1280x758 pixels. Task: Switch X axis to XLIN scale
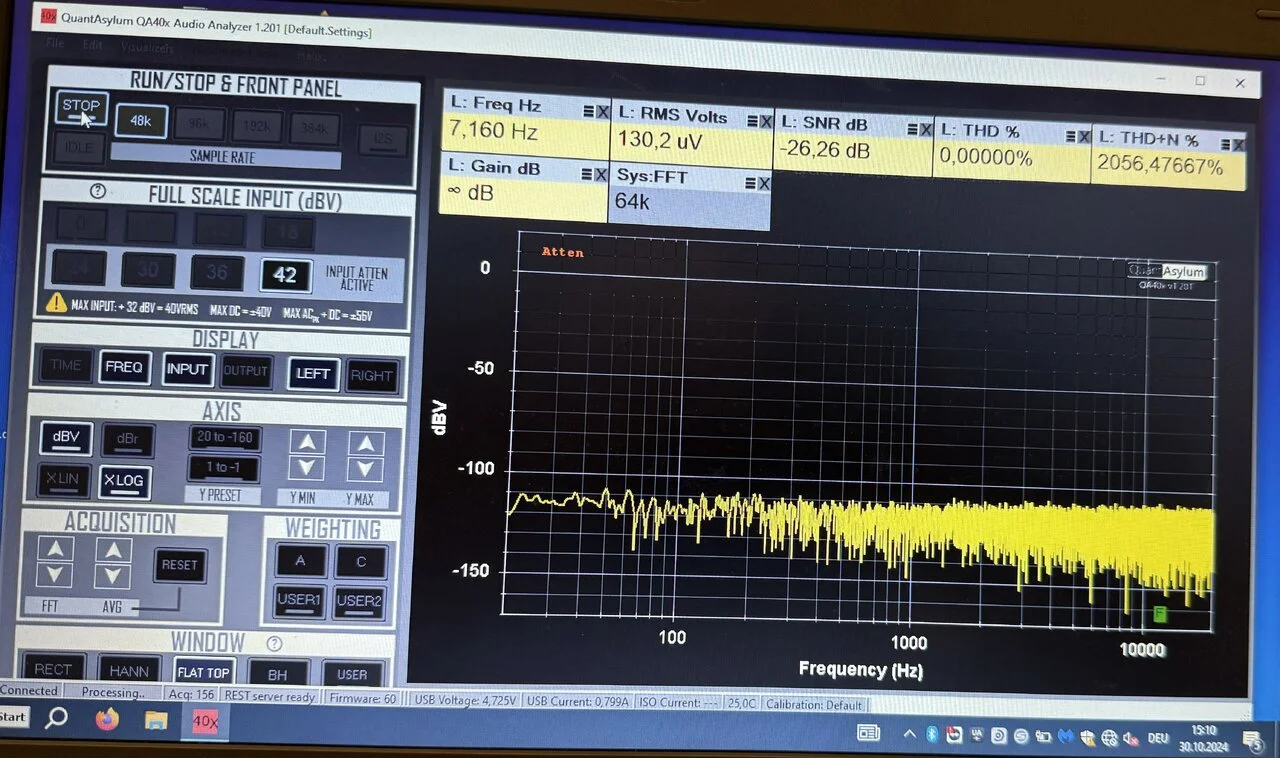64,480
